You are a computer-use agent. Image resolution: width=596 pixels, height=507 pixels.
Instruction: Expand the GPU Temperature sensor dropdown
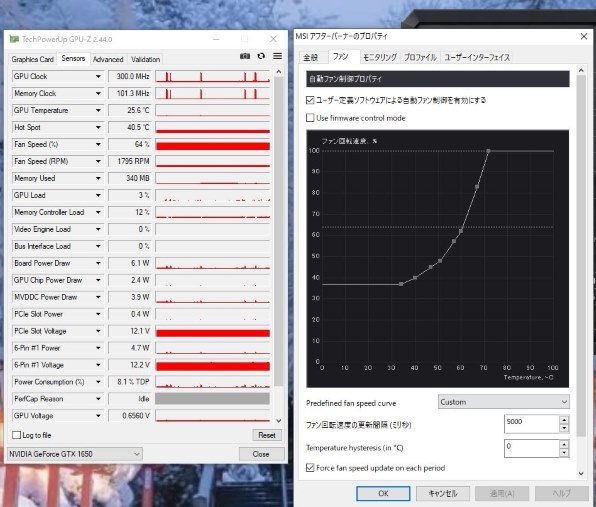pos(98,110)
